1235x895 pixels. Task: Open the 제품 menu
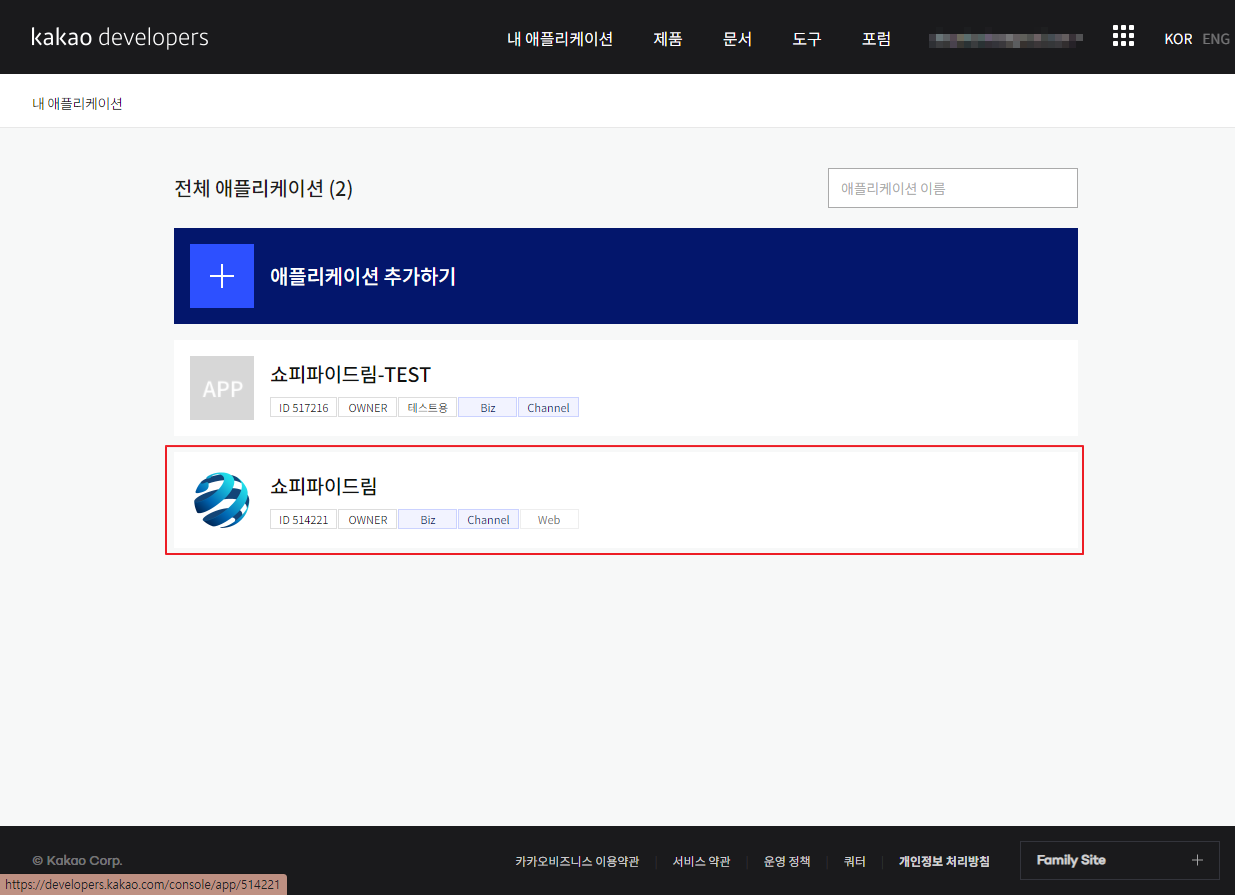(x=668, y=39)
